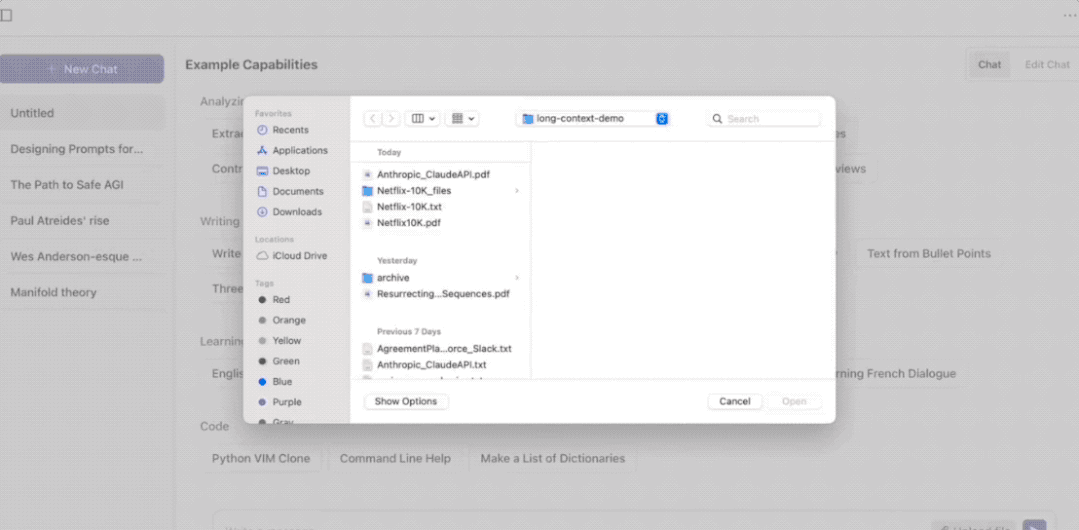Click the Desktop icon in sidebar
Viewport: 1079px width, 530px height.
262,171
